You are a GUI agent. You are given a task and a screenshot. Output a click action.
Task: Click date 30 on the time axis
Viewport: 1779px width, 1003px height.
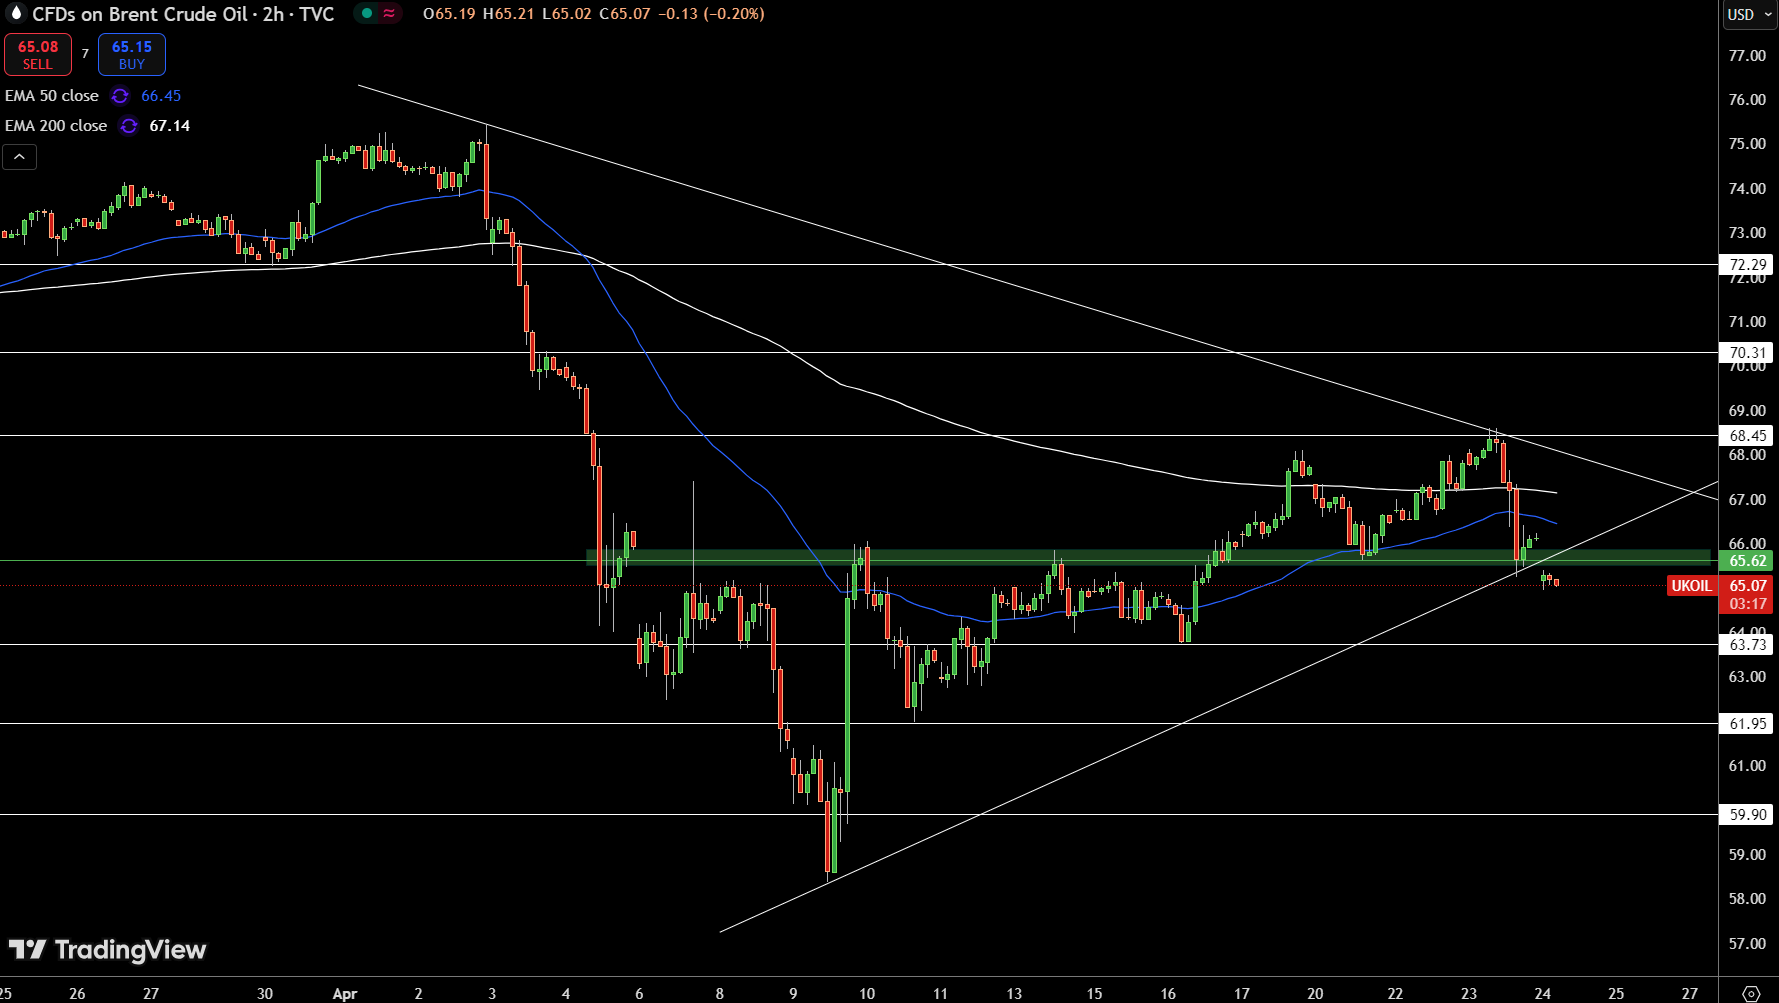(x=265, y=993)
